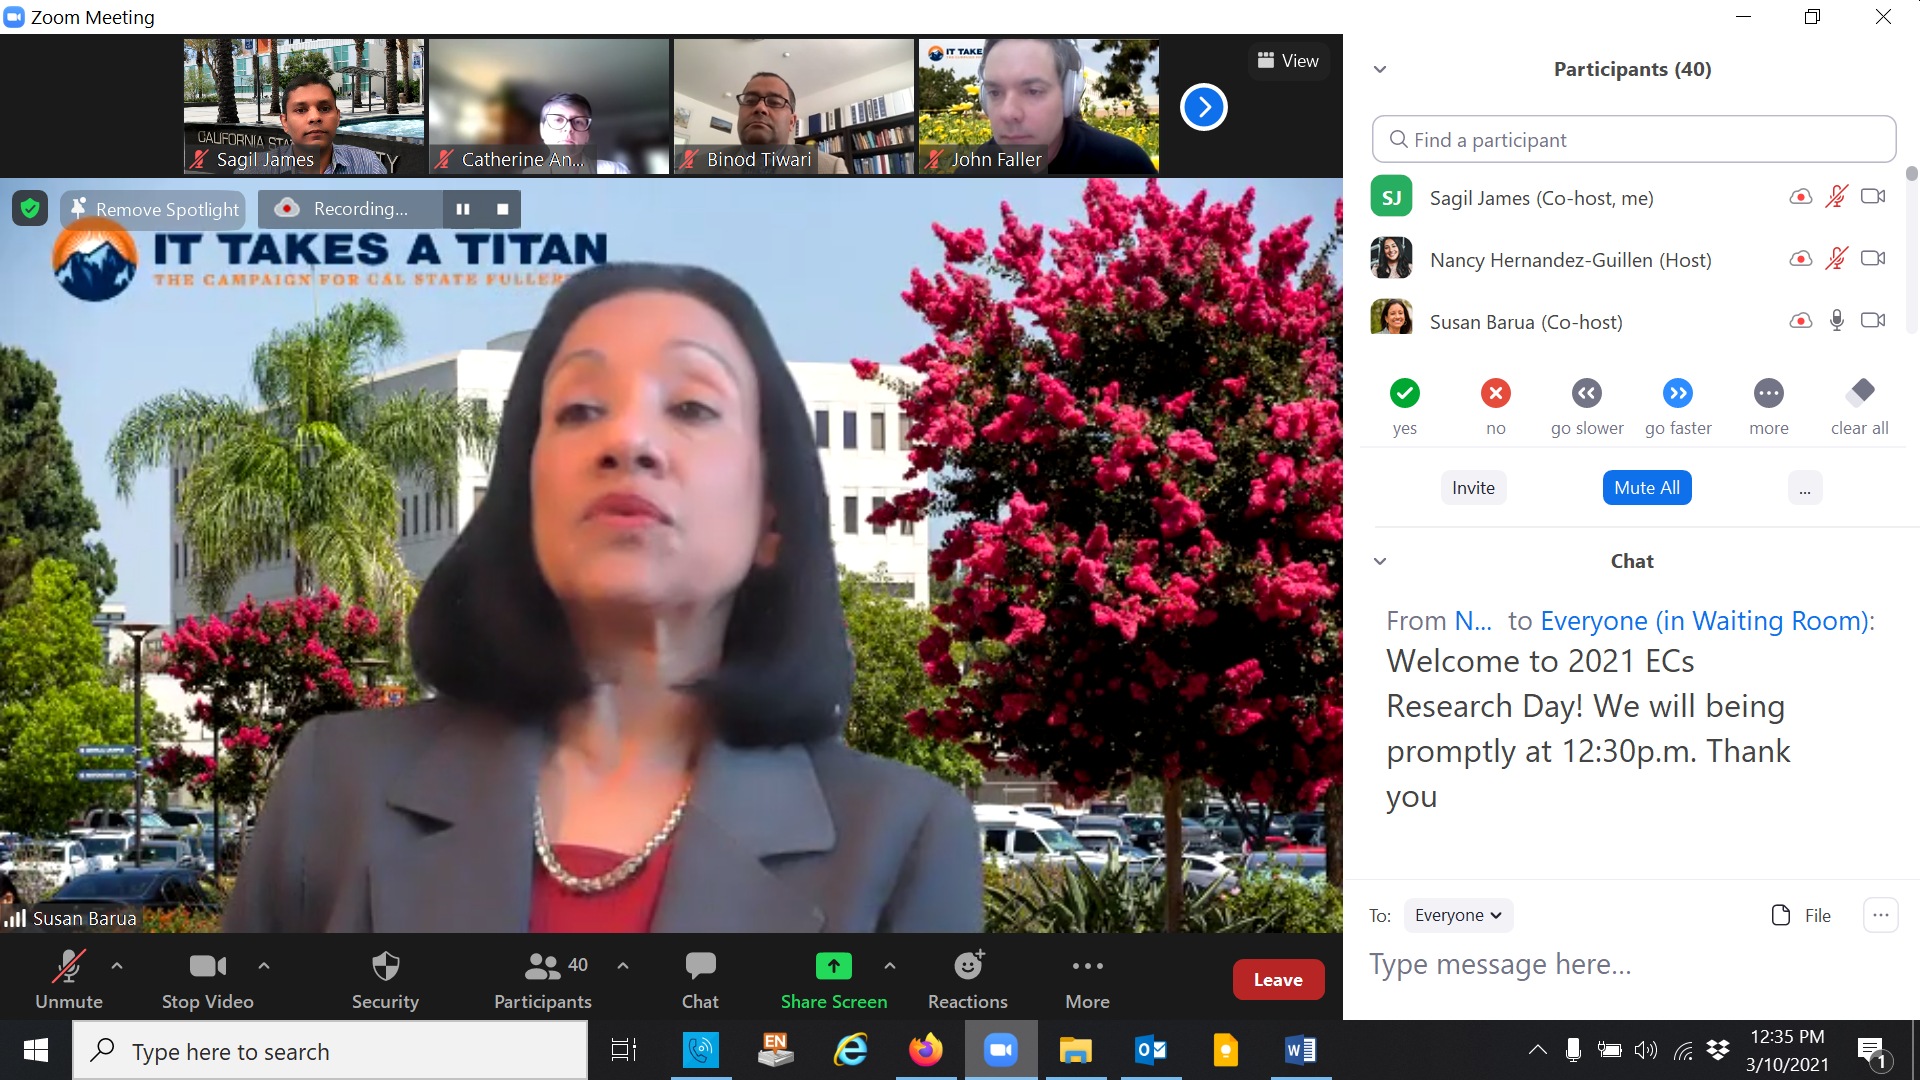The width and height of the screenshot is (1920, 1080).
Task: Open participants options arrow in the toolbar
Action: (623, 966)
